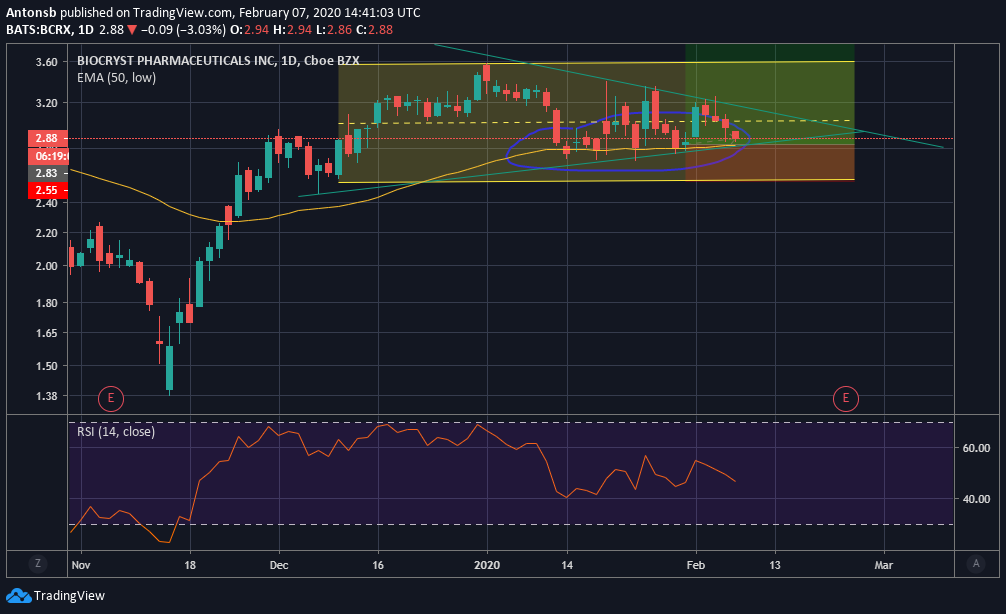The width and height of the screenshot is (1006, 614).
Task: Click the 2.00 price axis value
Action: [x=46, y=266]
